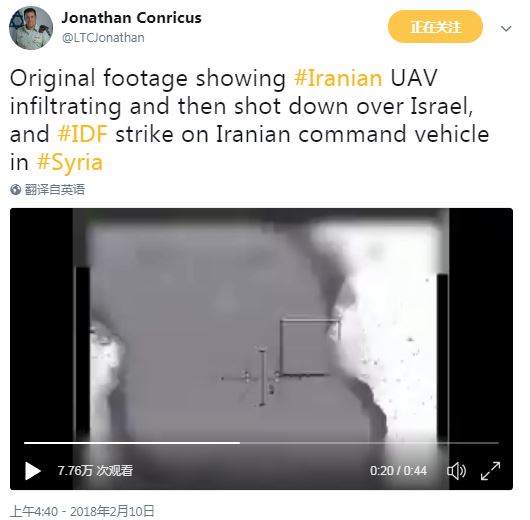Screen dimensions: 530x520
Task: Play the embedded video
Action: [33, 471]
